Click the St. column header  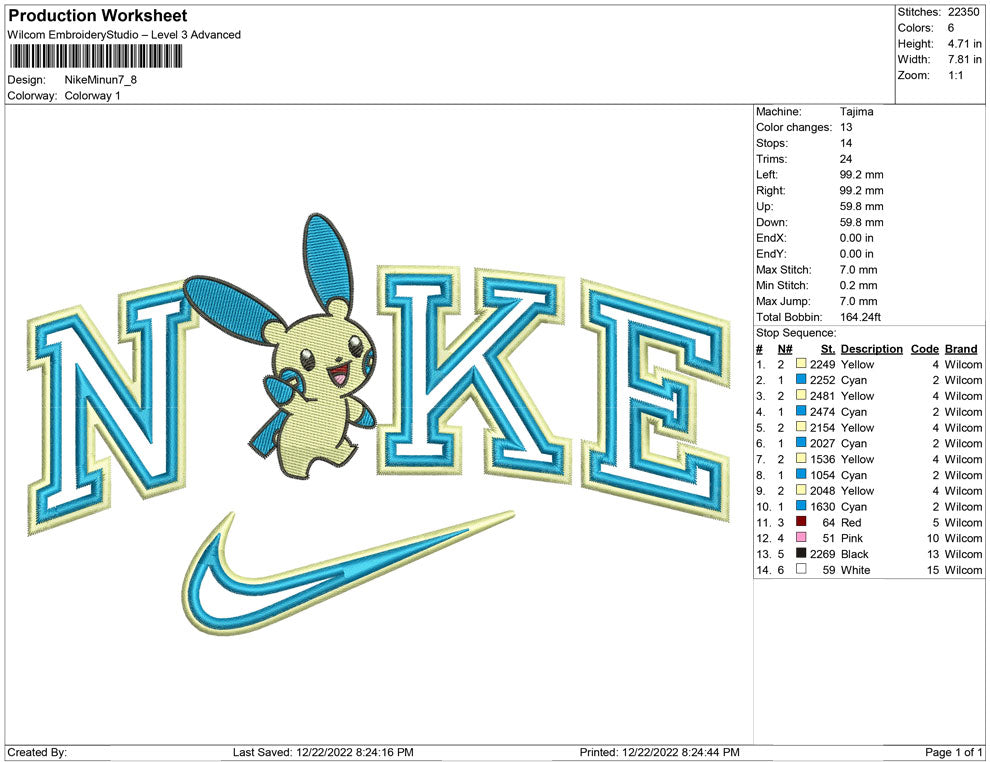[x=828, y=348]
